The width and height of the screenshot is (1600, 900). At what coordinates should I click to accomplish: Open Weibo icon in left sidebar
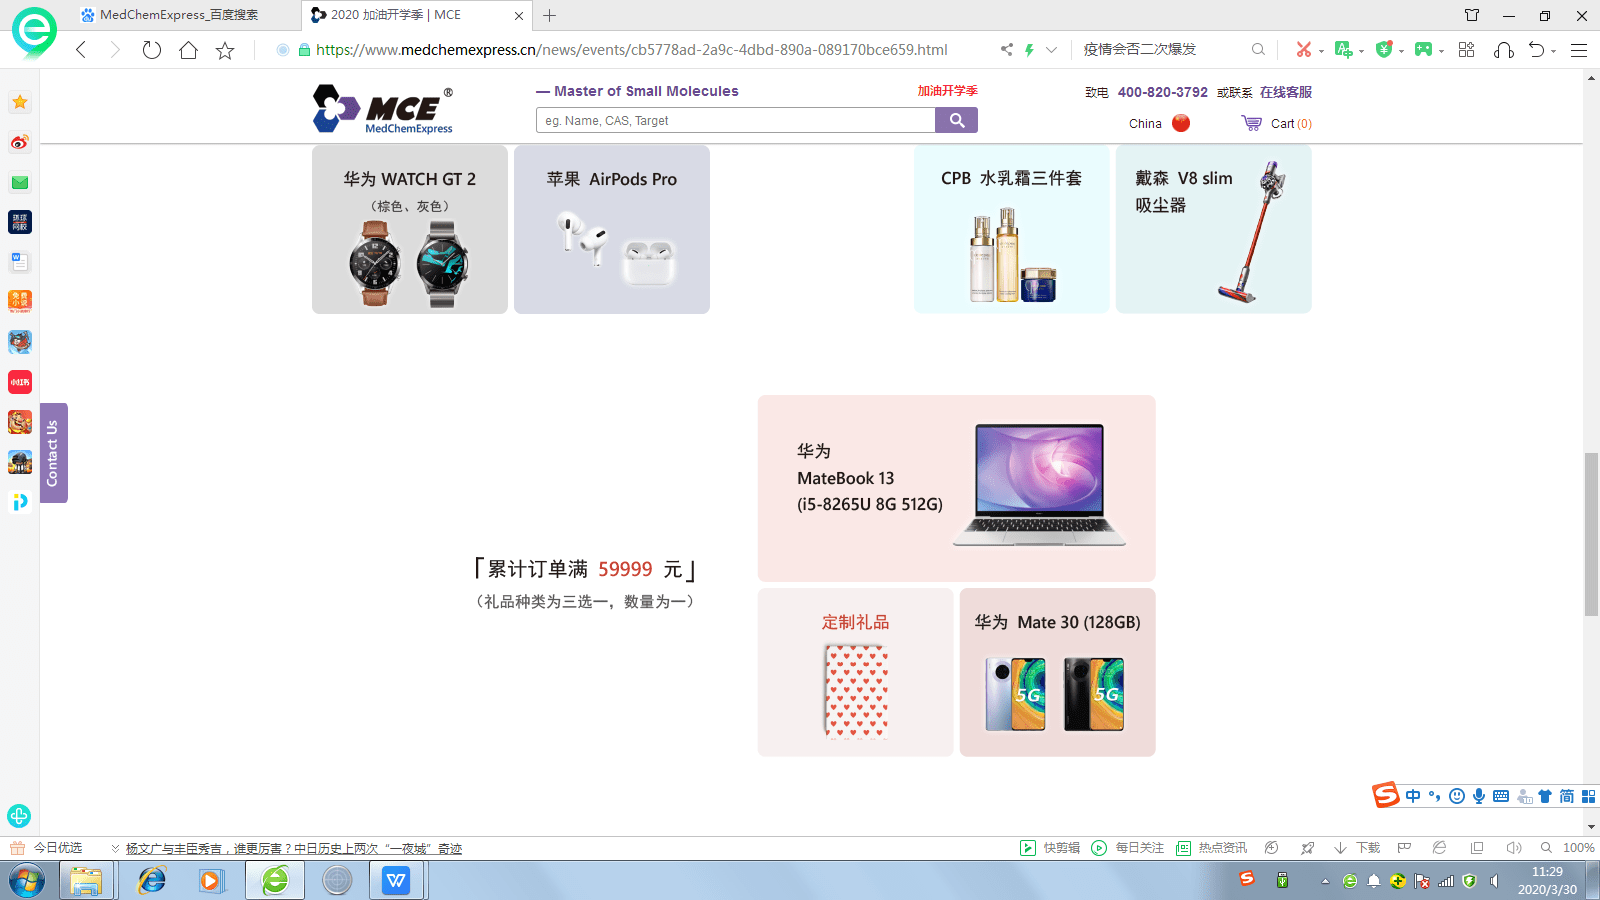(20, 142)
